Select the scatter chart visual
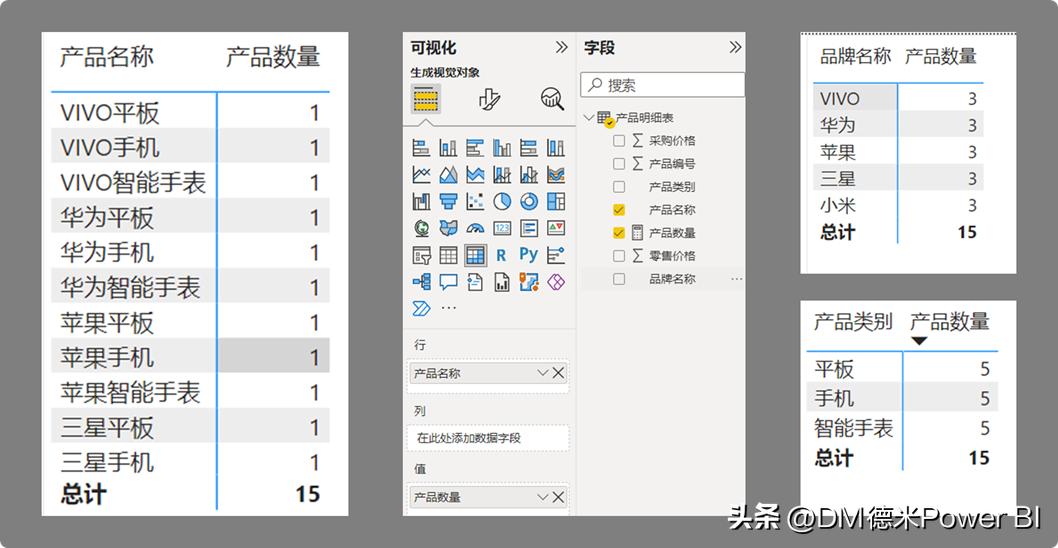 (475, 201)
